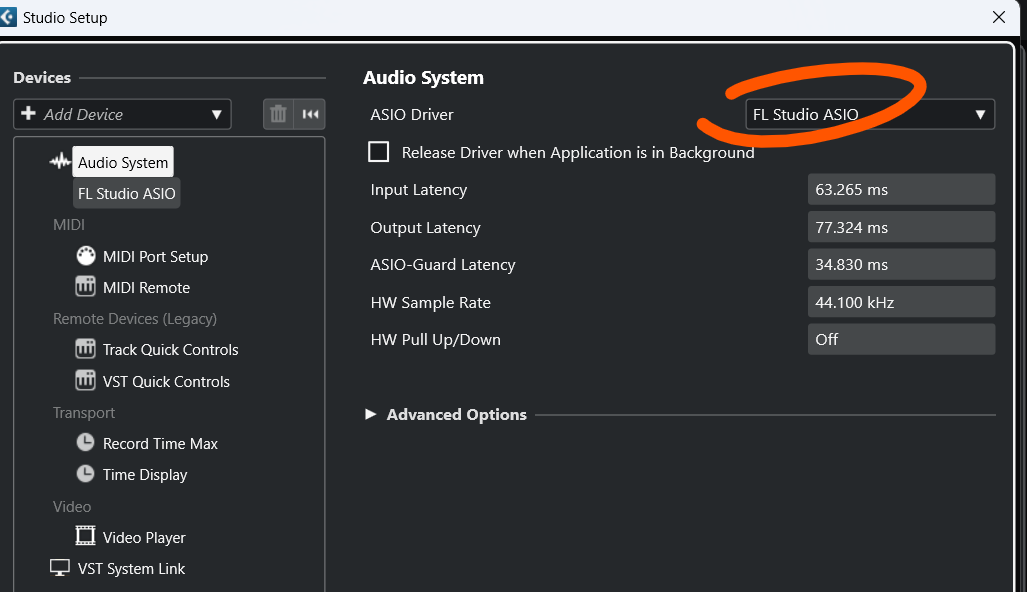Click the ASIO Driver label

tap(412, 115)
